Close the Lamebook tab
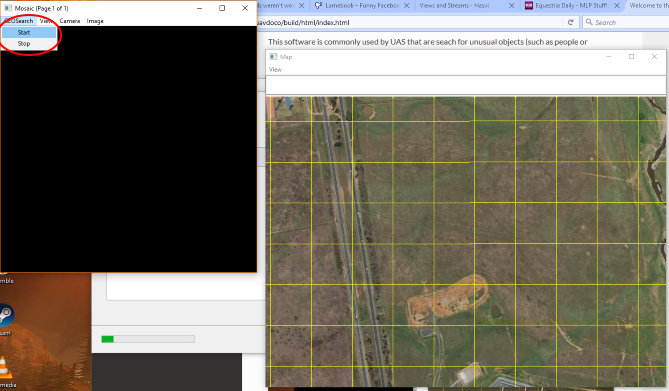 [x=407, y=6]
